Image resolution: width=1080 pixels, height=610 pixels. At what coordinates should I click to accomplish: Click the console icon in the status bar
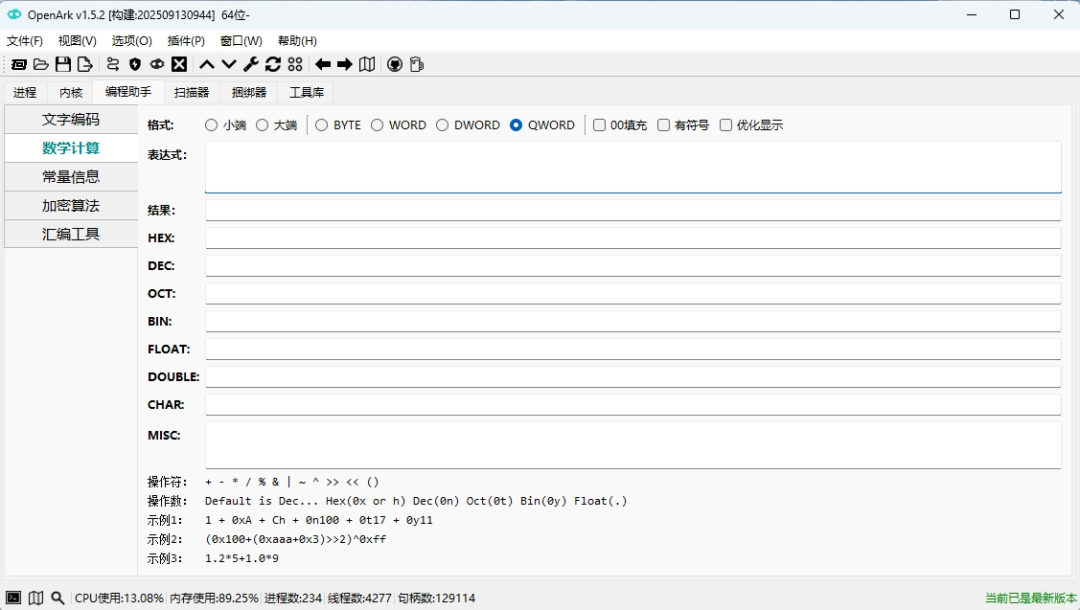tap(13, 597)
